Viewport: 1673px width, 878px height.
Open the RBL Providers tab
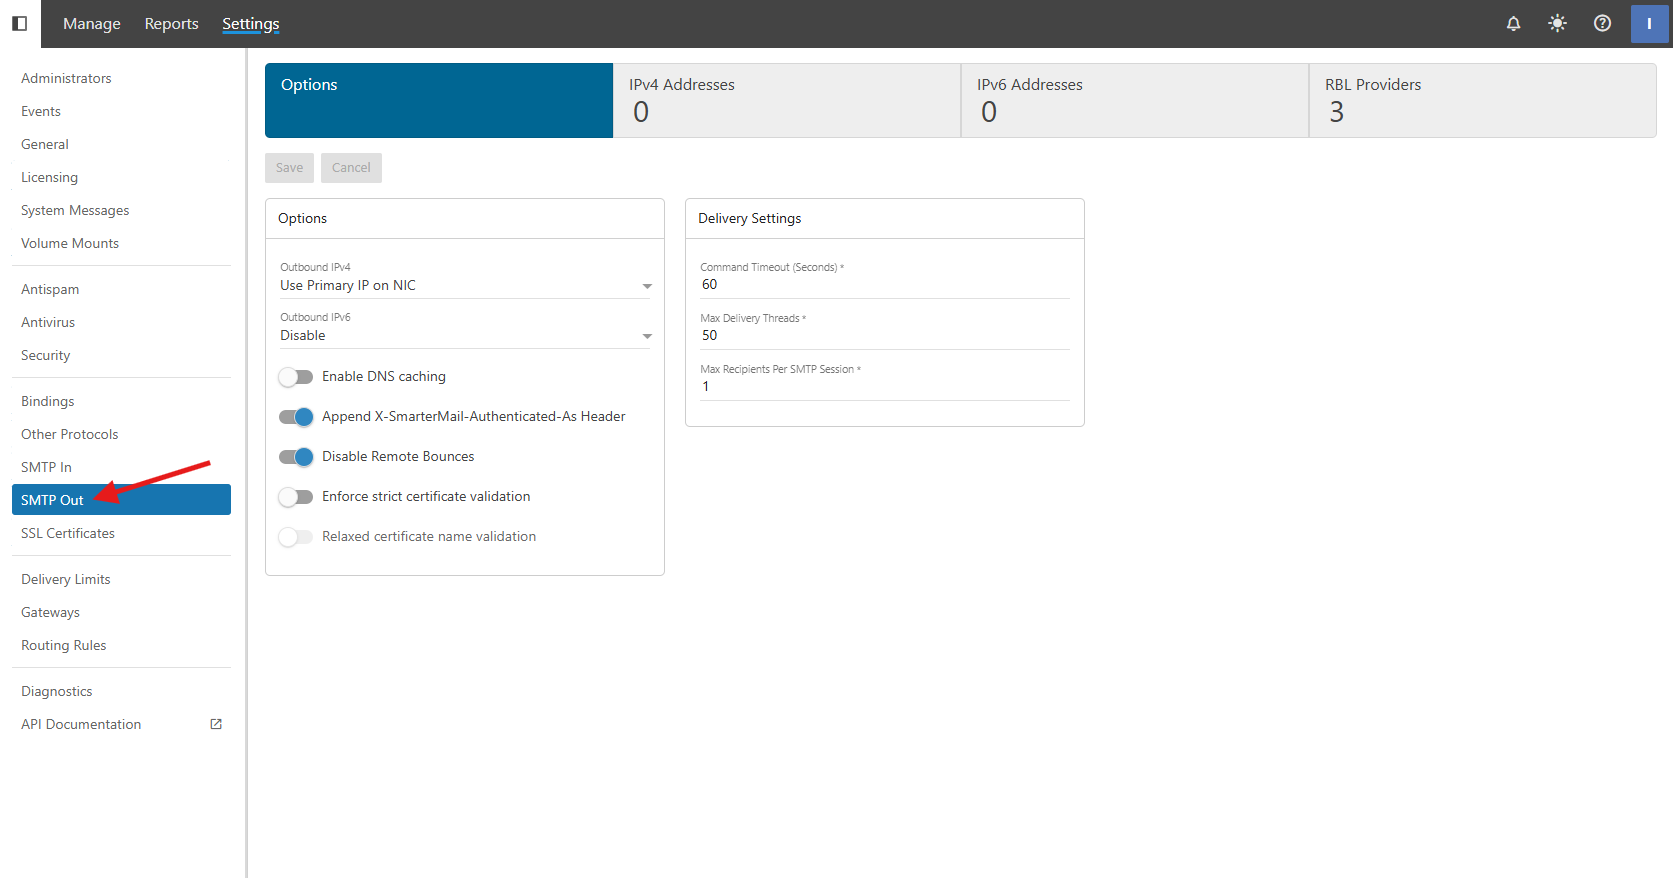(1482, 100)
